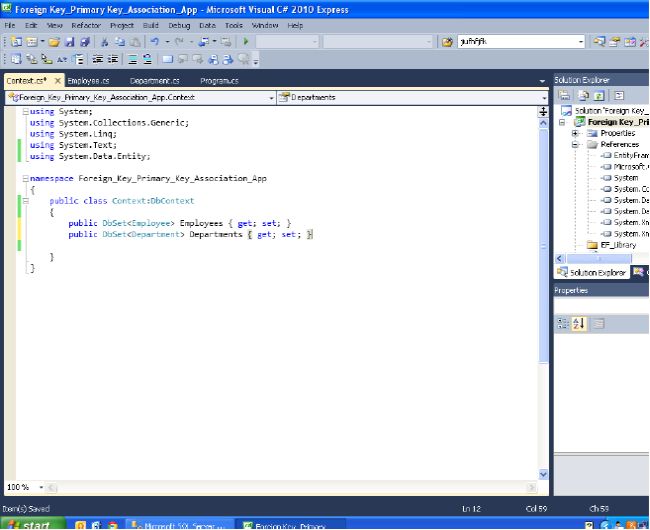Screen dimensions: 650x530
Task: Start debugging with the green play icon
Action: [246, 42]
